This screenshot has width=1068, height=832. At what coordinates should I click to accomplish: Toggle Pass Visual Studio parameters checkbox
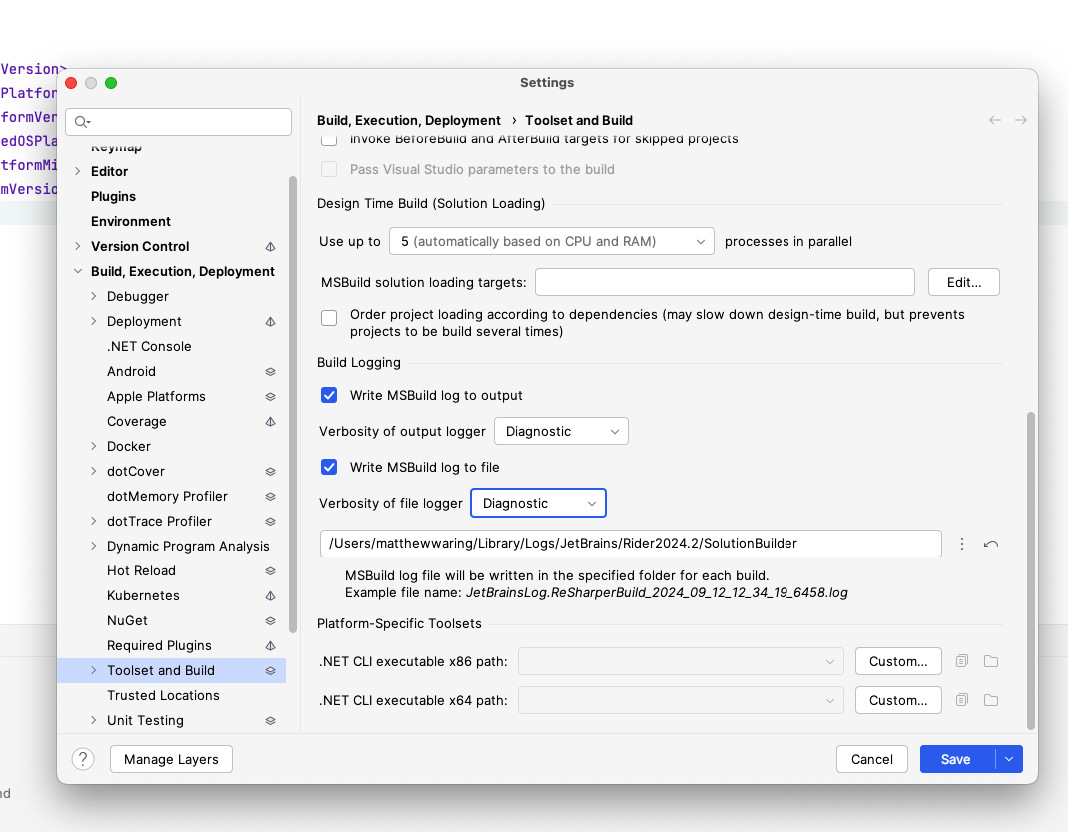pyautogui.click(x=329, y=169)
